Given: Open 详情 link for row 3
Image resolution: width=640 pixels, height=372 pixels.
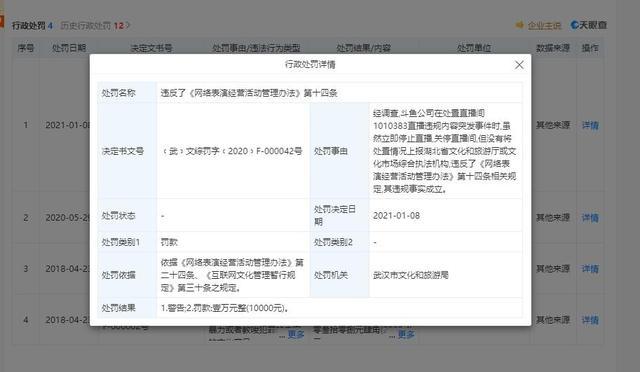Looking at the screenshot, I should pos(590,269).
